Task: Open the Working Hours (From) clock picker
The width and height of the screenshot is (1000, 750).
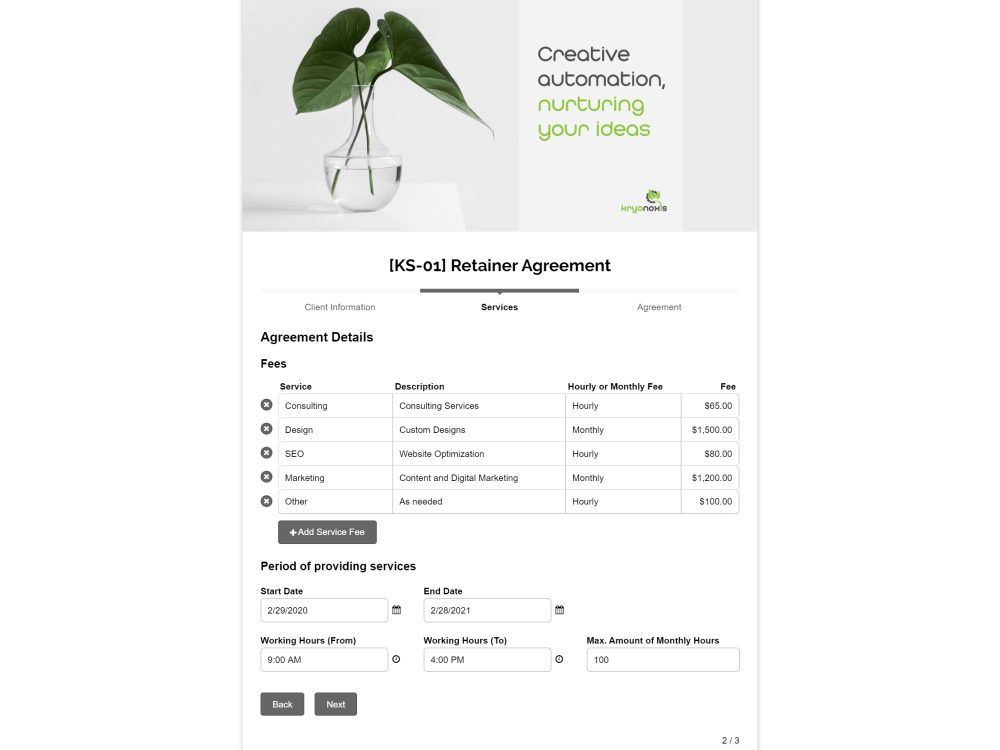Action: click(x=396, y=659)
